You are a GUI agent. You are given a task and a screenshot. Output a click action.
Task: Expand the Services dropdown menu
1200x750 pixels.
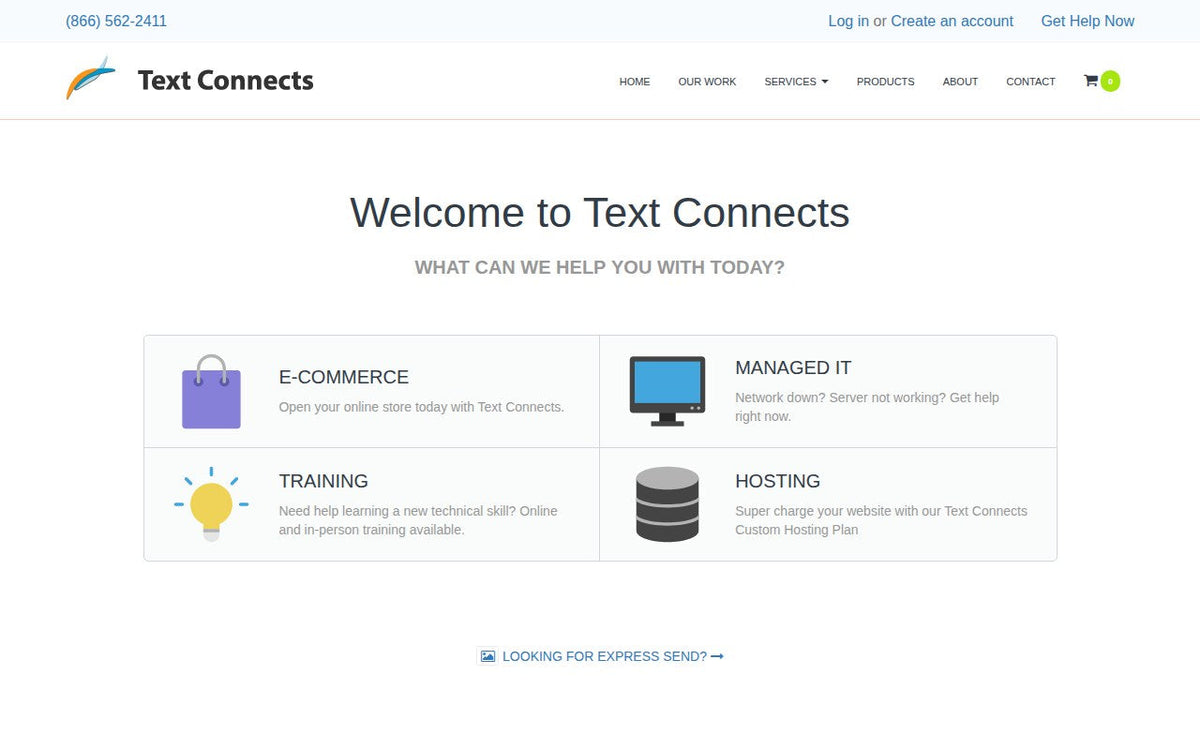tap(796, 82)
